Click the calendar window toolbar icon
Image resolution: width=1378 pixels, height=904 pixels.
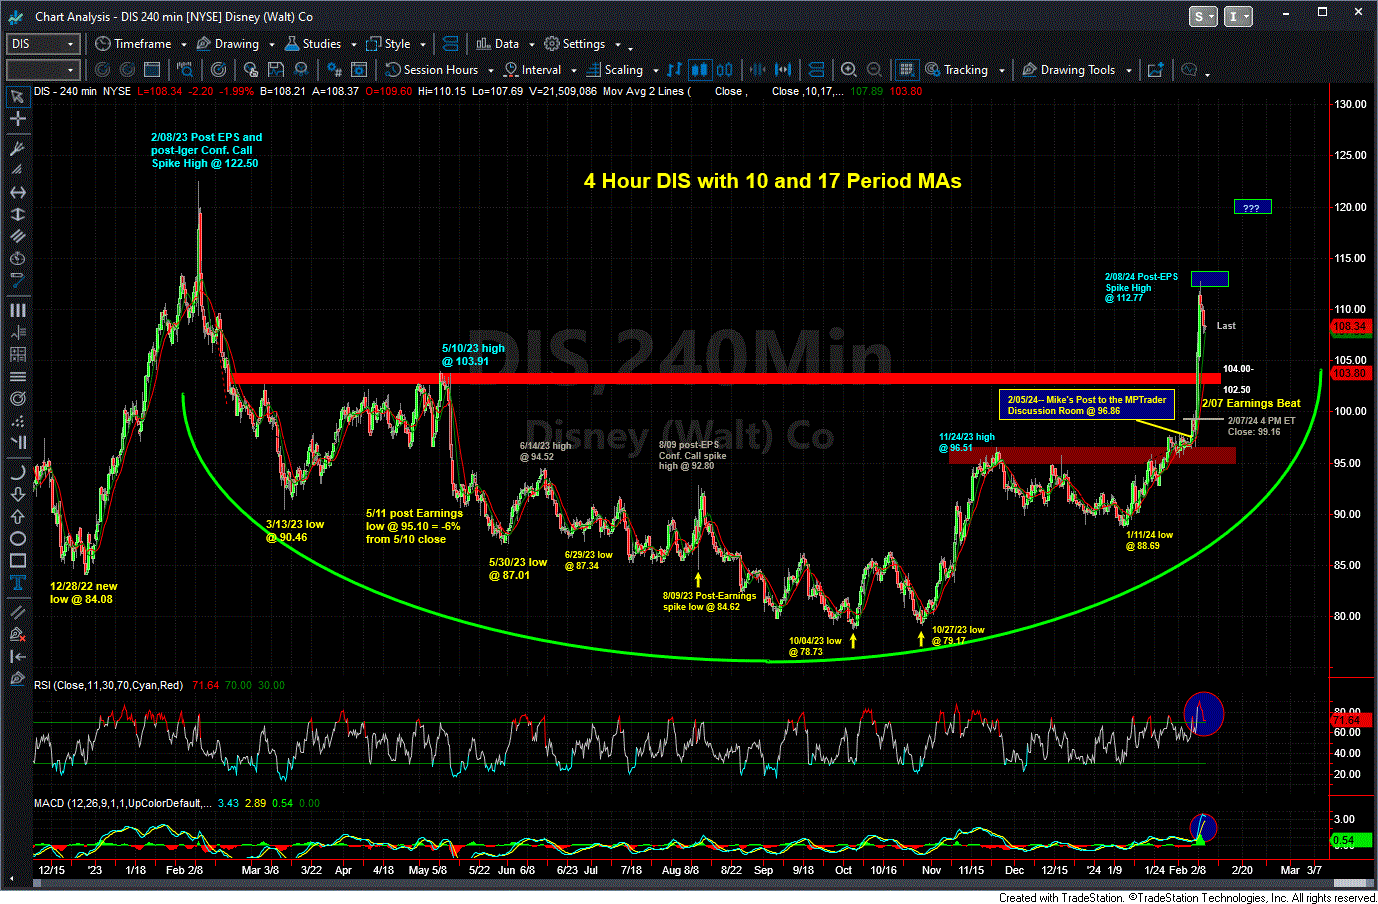click(152, 70)
